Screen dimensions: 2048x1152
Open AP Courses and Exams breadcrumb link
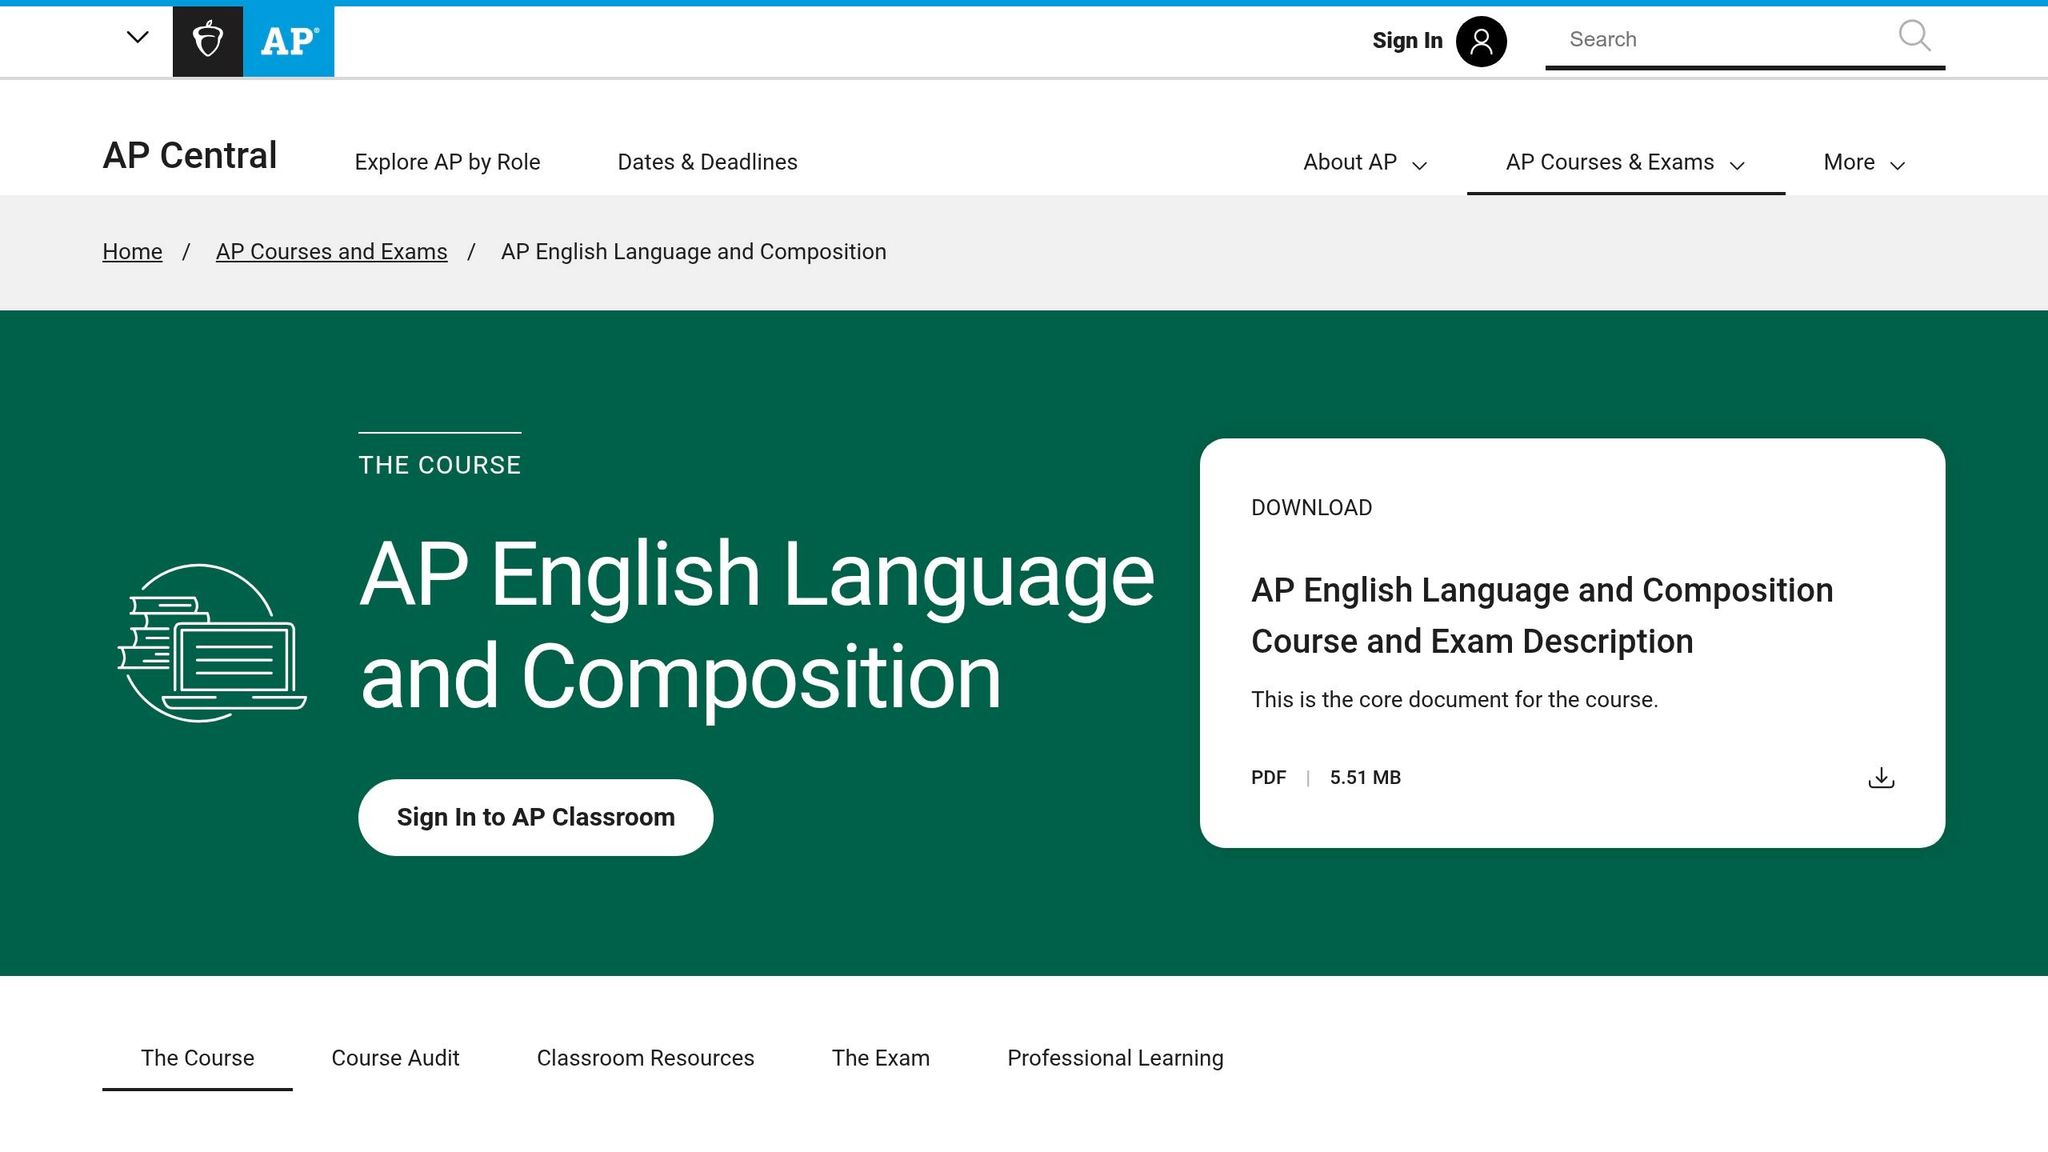331,252
